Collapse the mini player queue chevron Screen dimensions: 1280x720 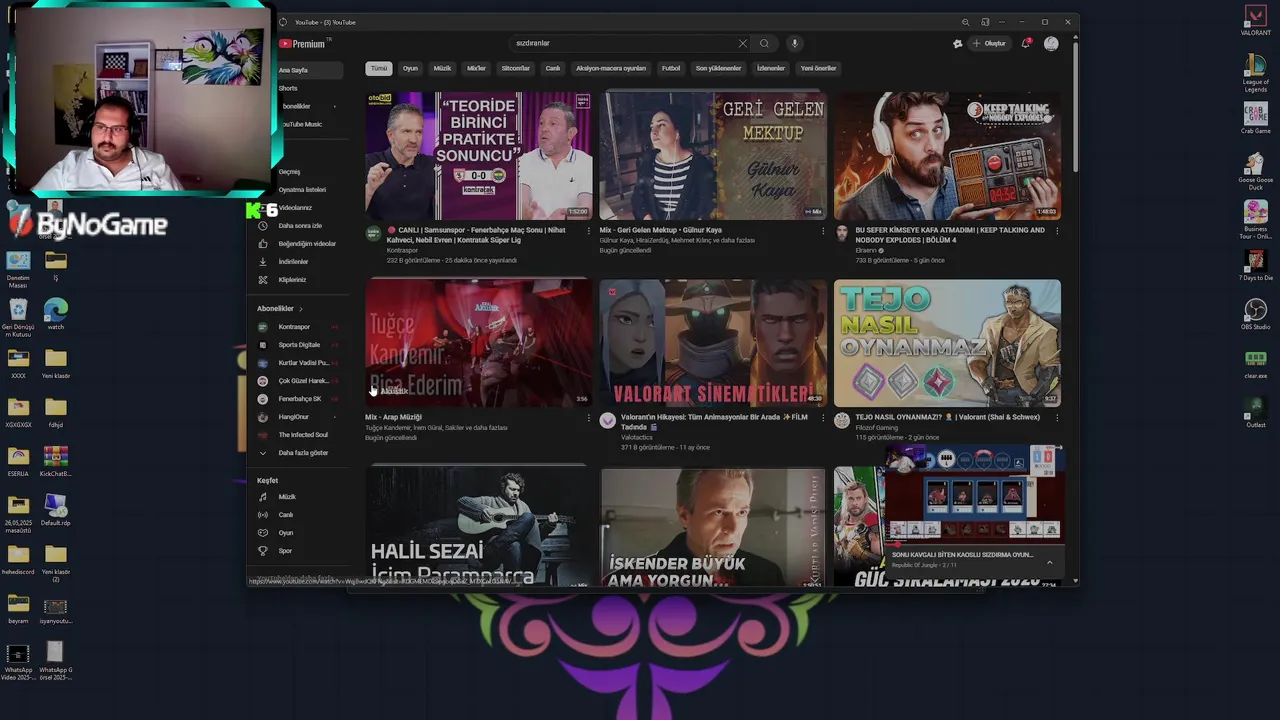coord(1049,563)
